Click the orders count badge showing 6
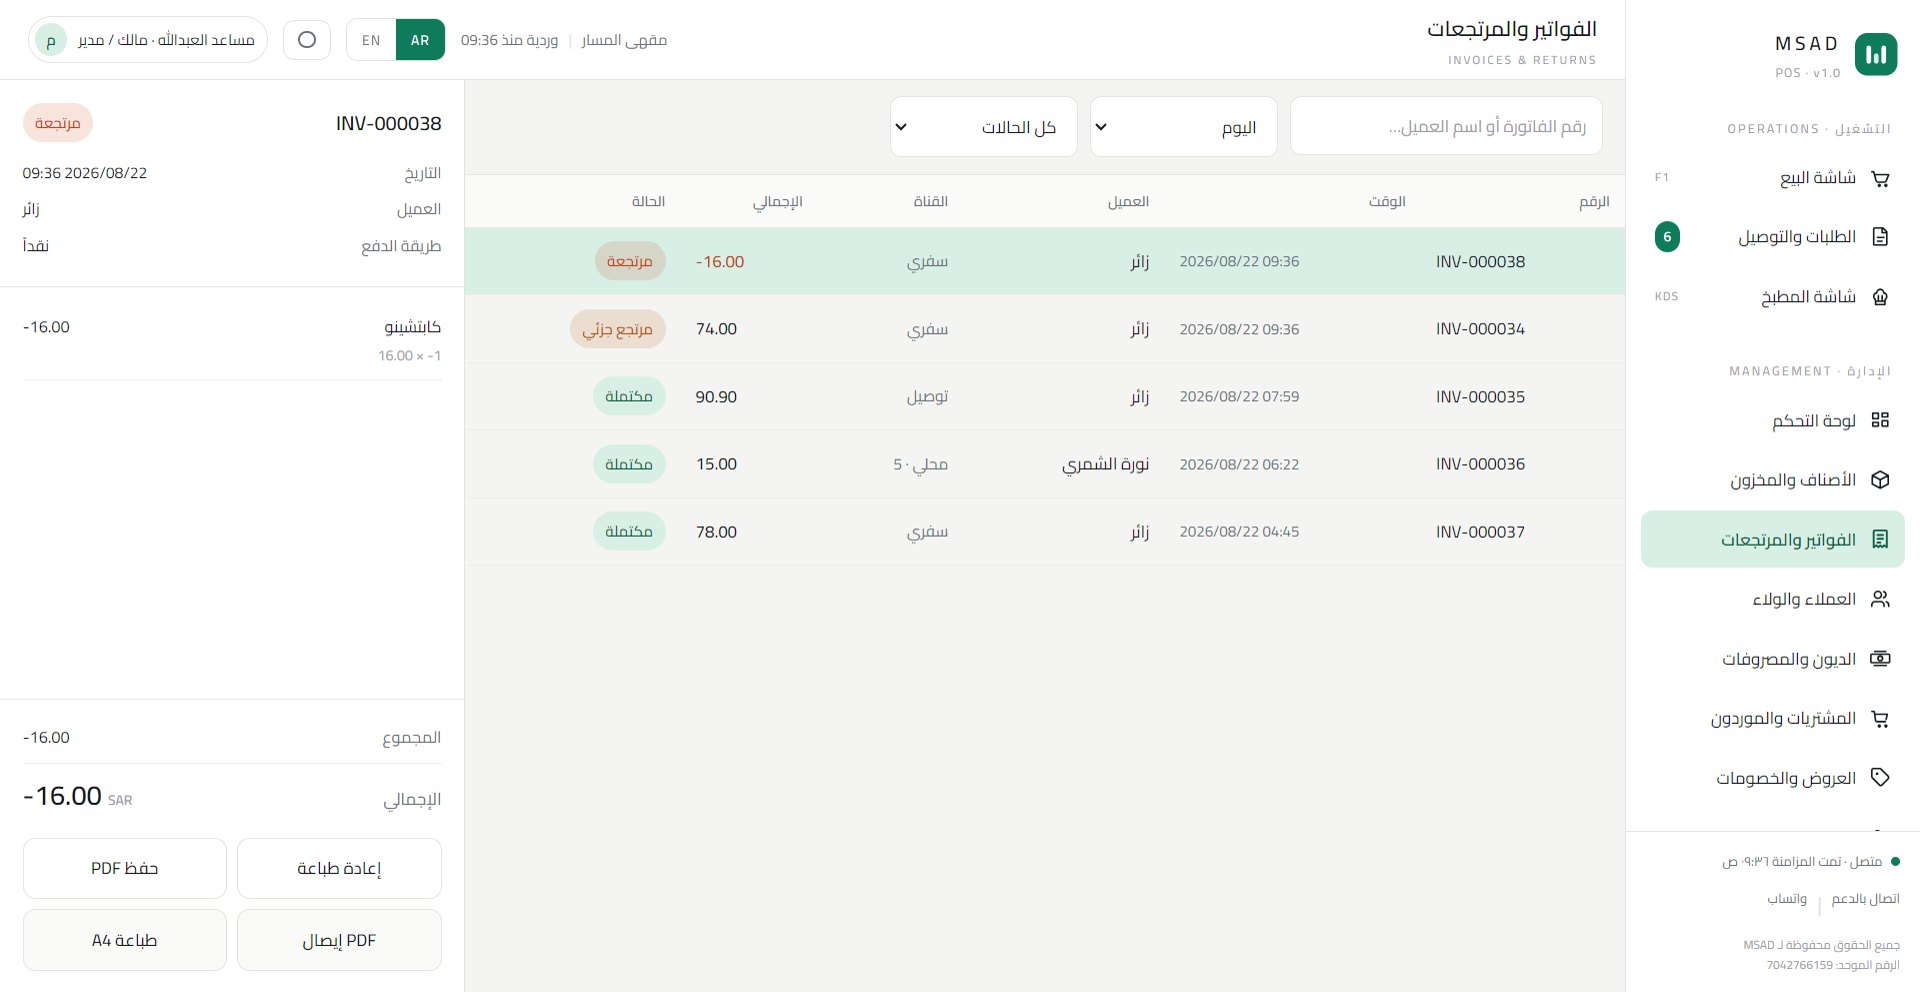 click(1667, 237)
